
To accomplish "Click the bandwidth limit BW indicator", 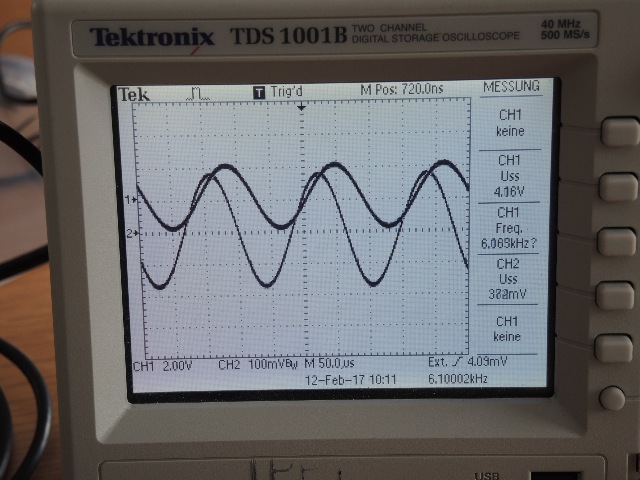I will [x=293, y=364].
